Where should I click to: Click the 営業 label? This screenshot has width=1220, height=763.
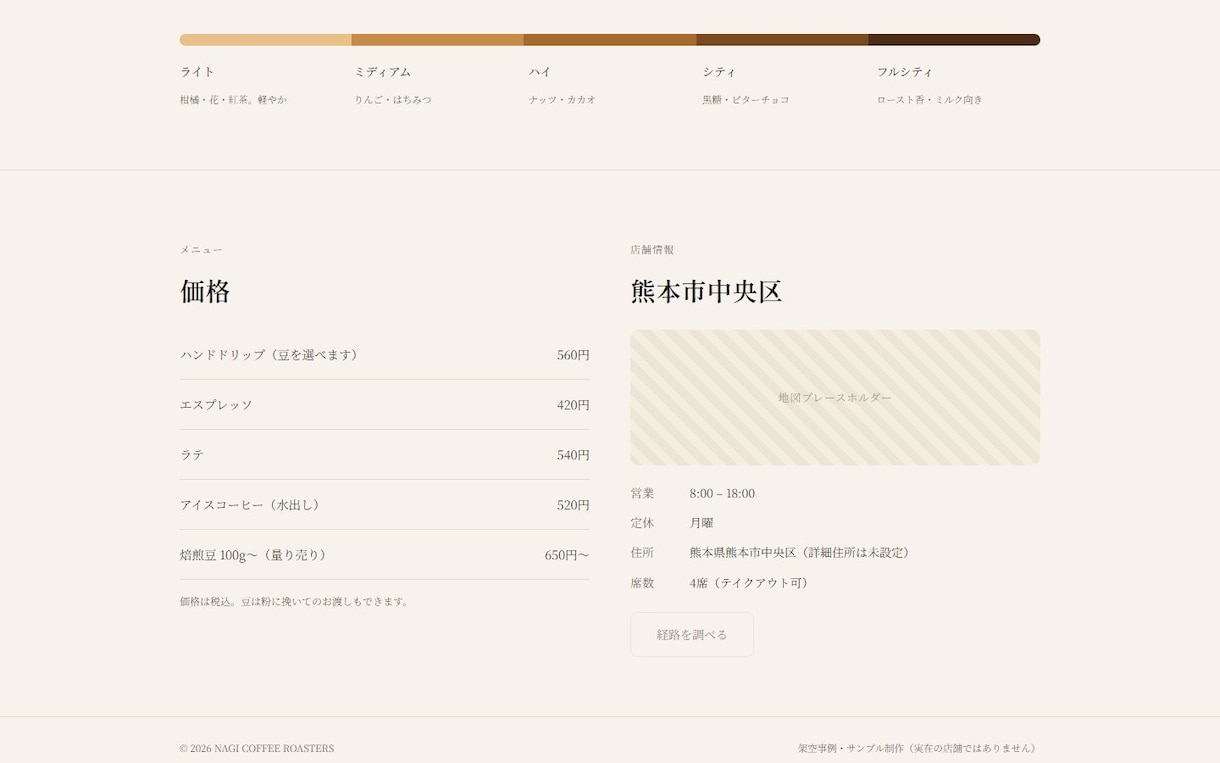tap(642, 493)
